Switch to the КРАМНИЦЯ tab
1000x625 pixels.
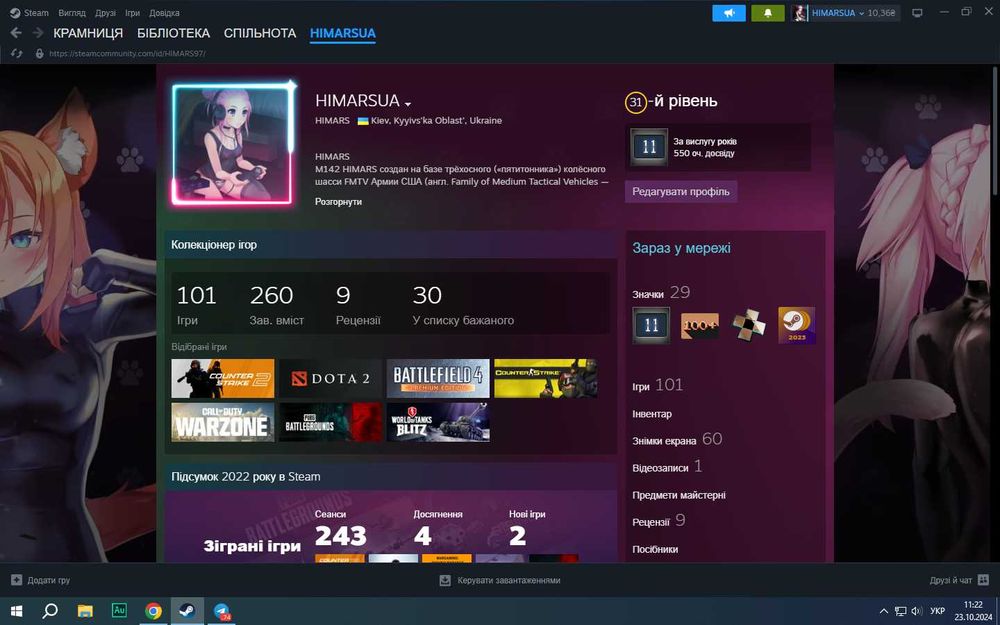coord(88,33)
